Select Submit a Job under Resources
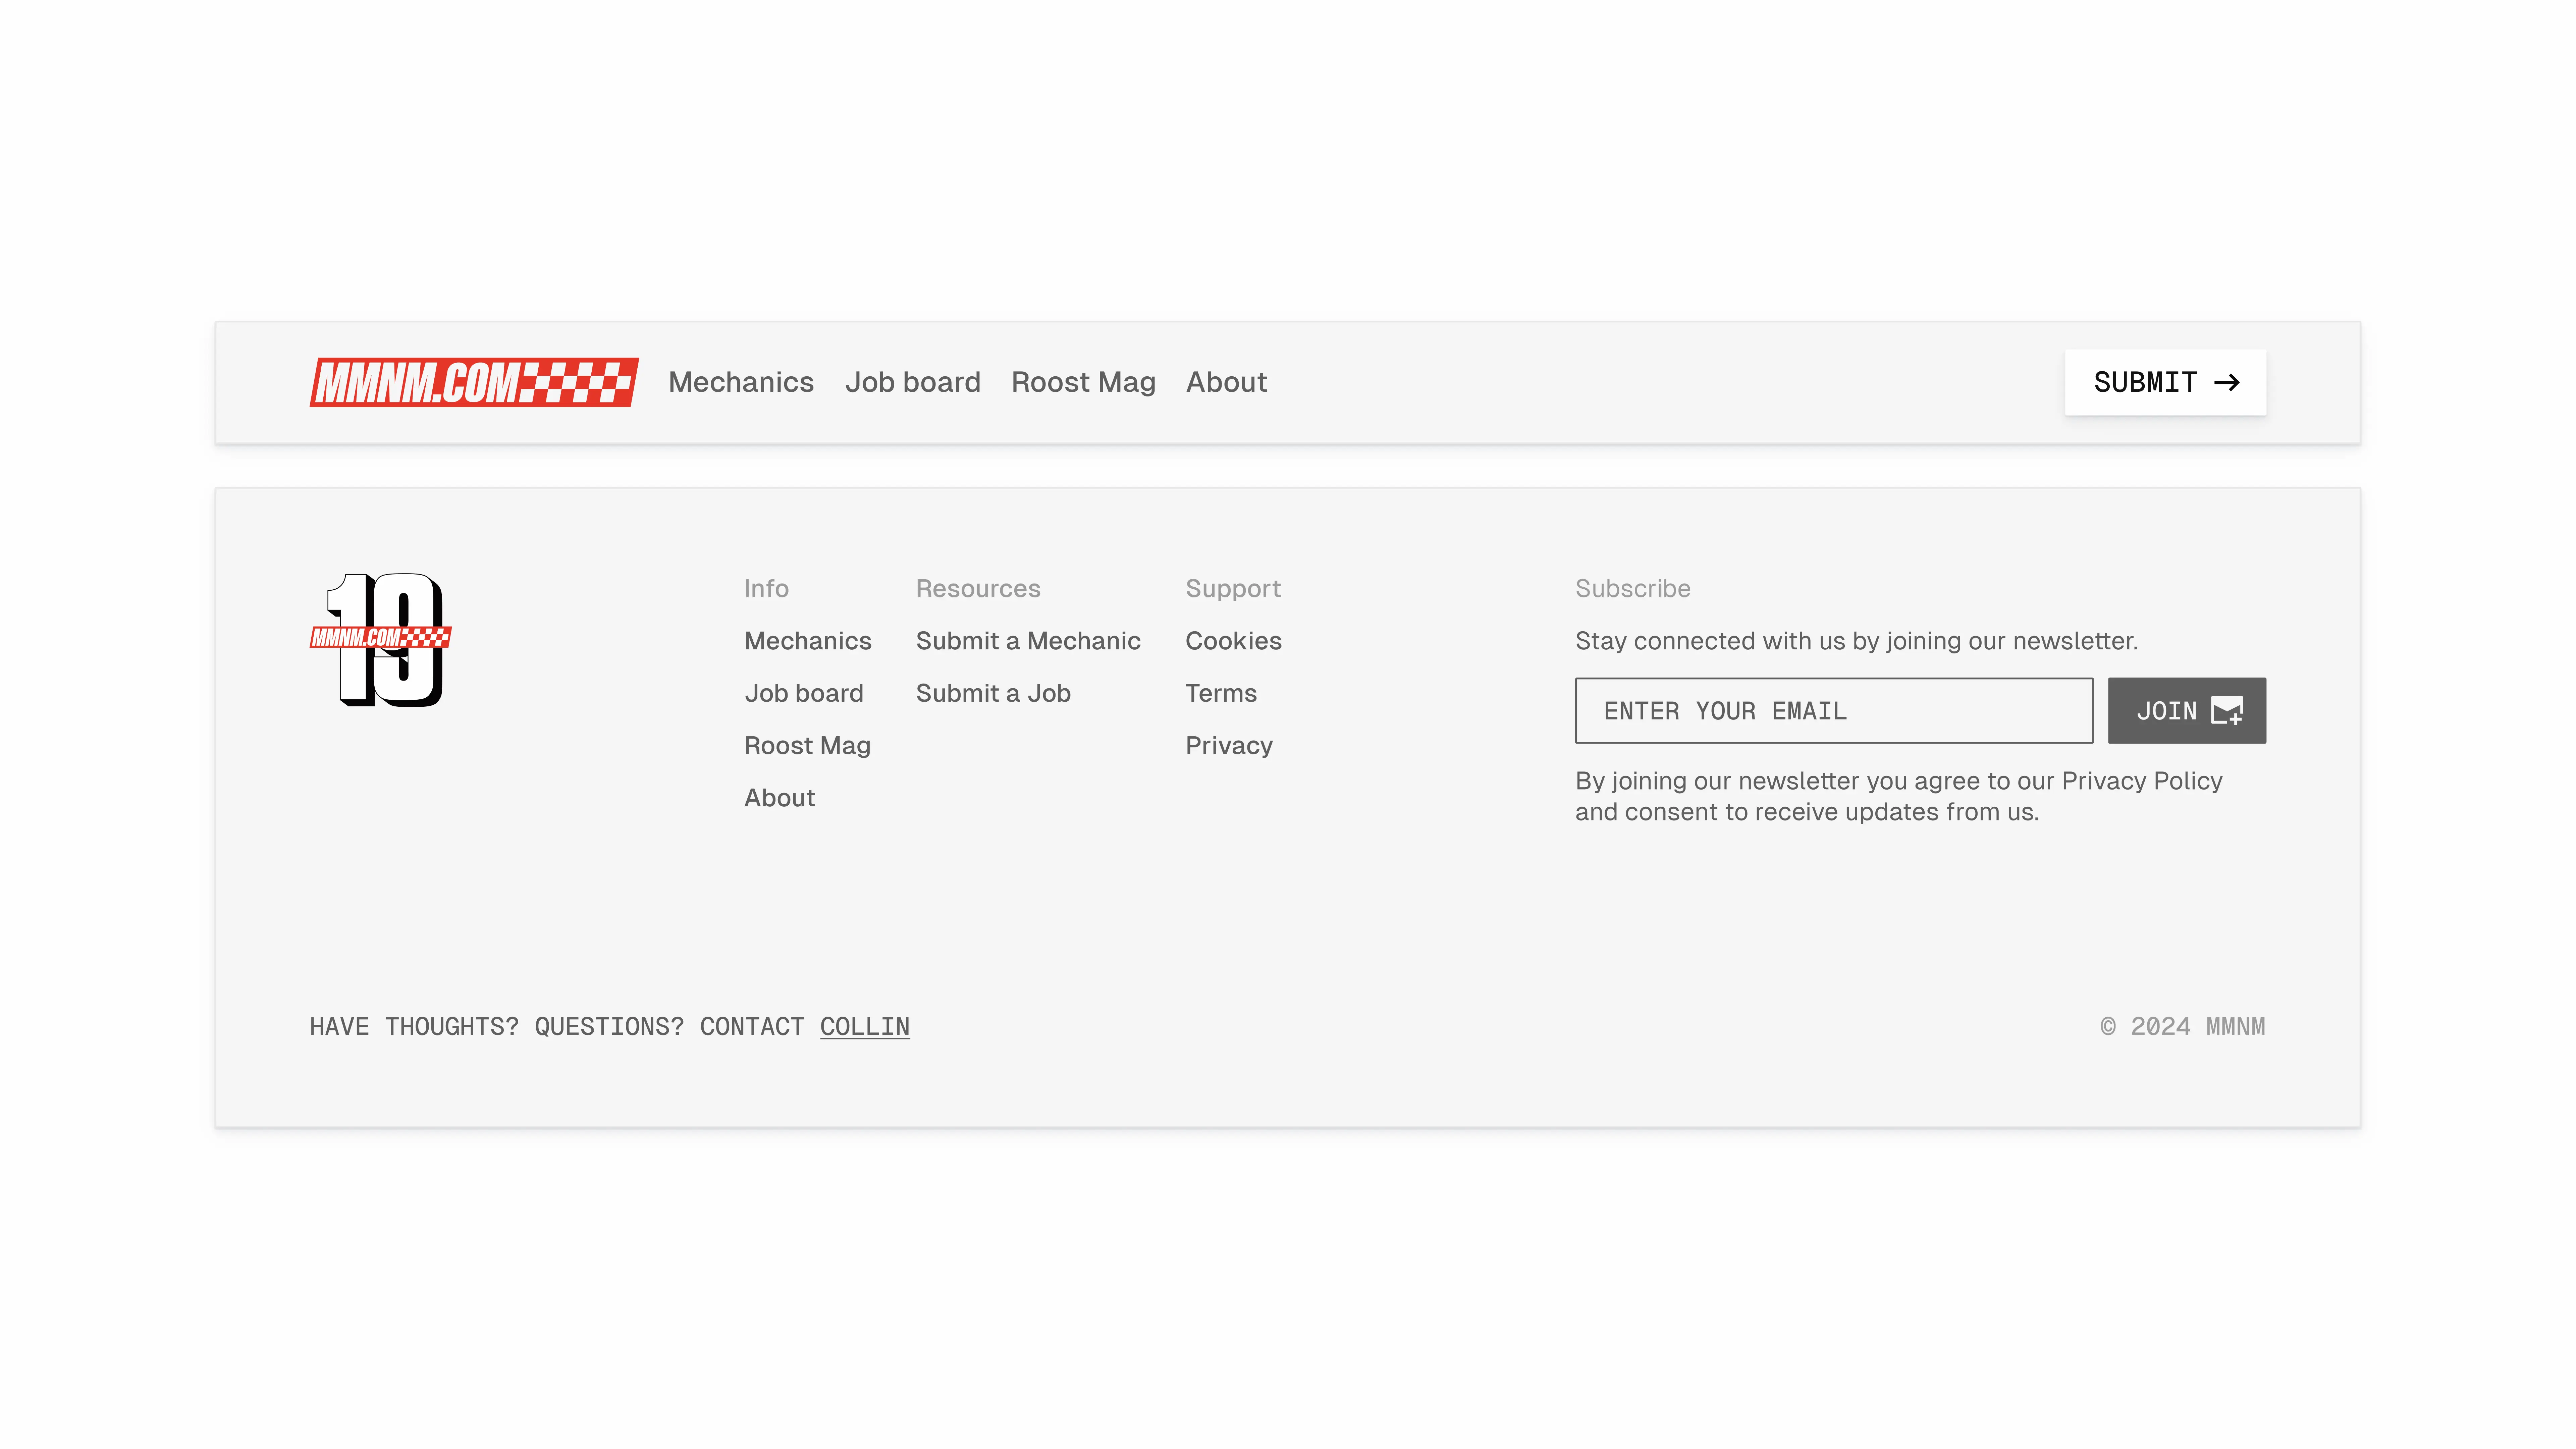Screen dimensions: 2576x1449 click(993, 693)
